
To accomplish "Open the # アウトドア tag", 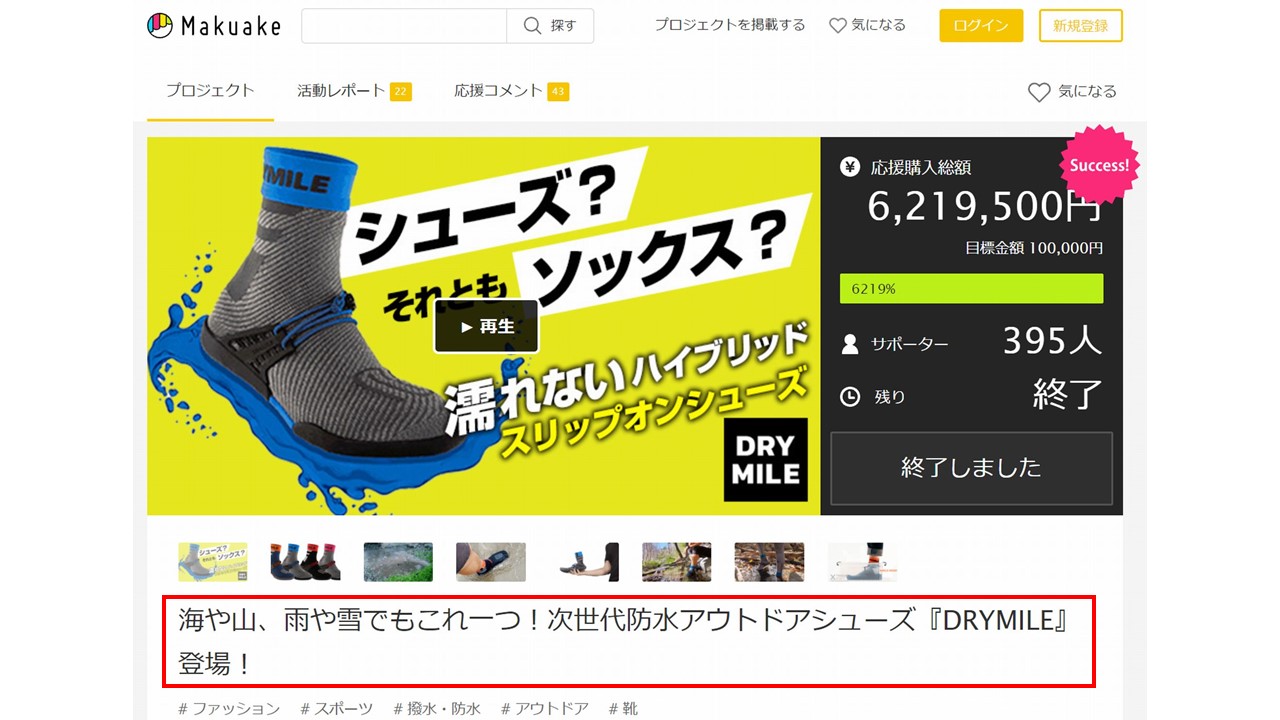I will 545,709.
